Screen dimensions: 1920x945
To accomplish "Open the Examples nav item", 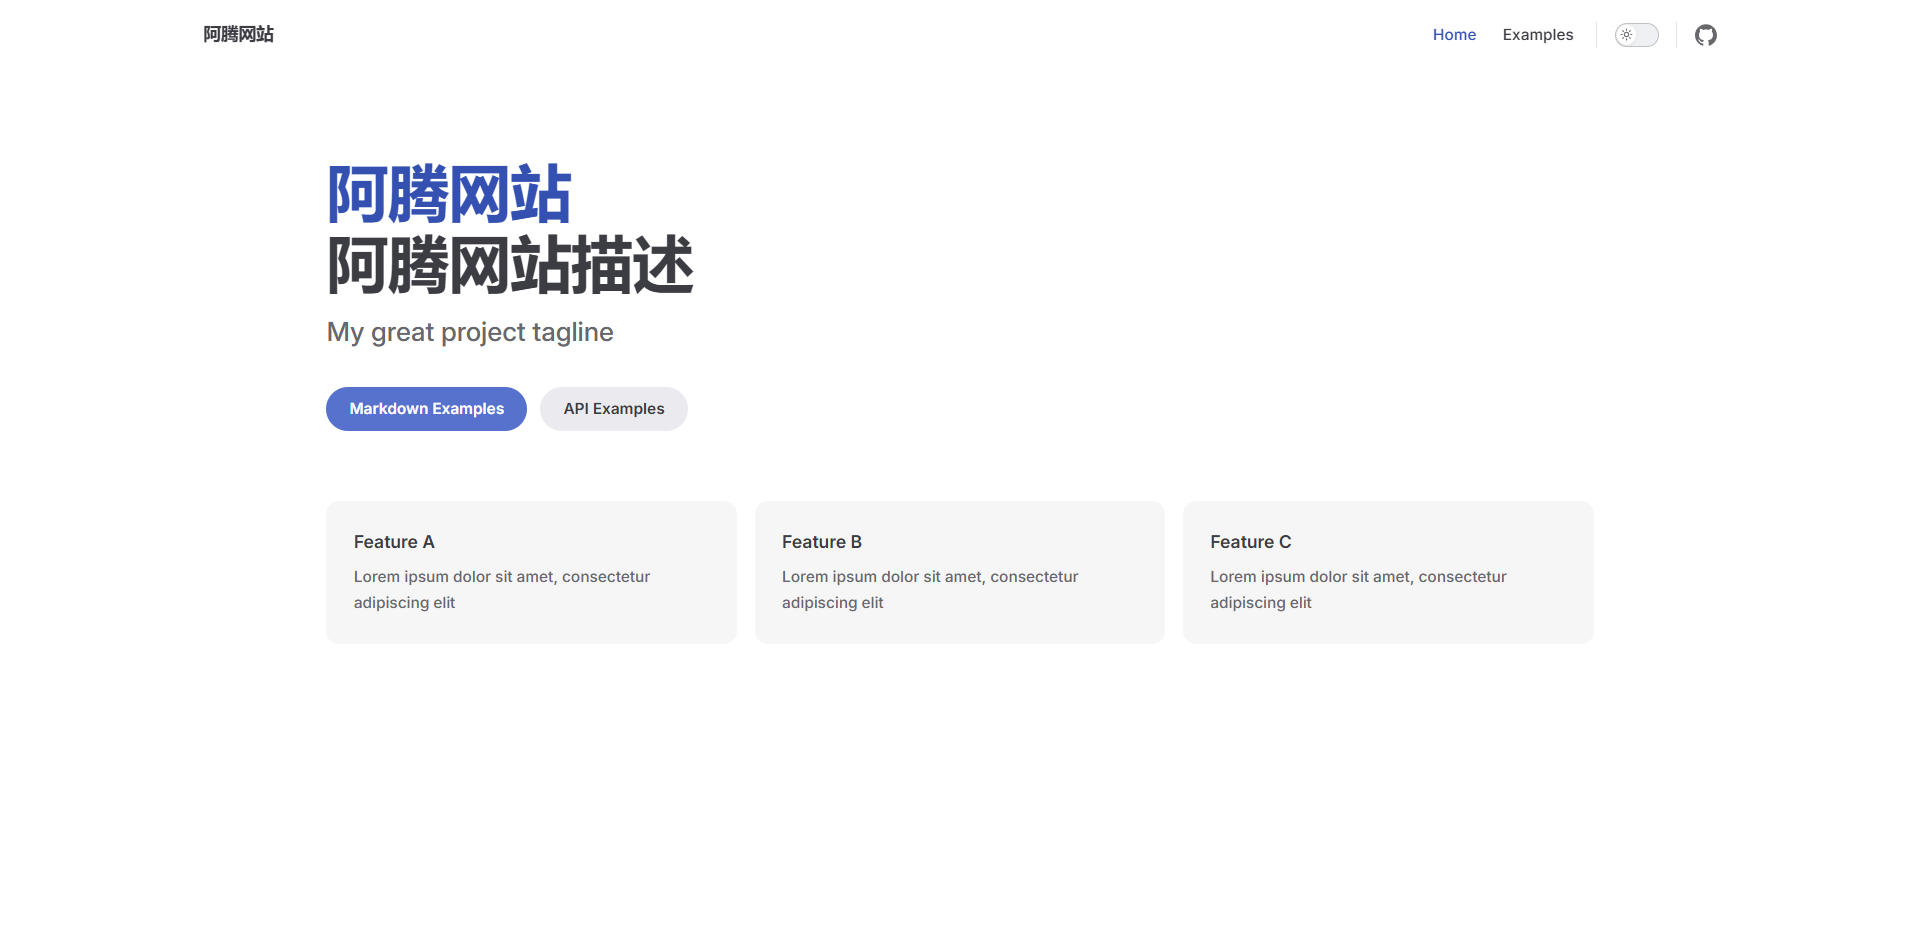I will pos(1537,35).
